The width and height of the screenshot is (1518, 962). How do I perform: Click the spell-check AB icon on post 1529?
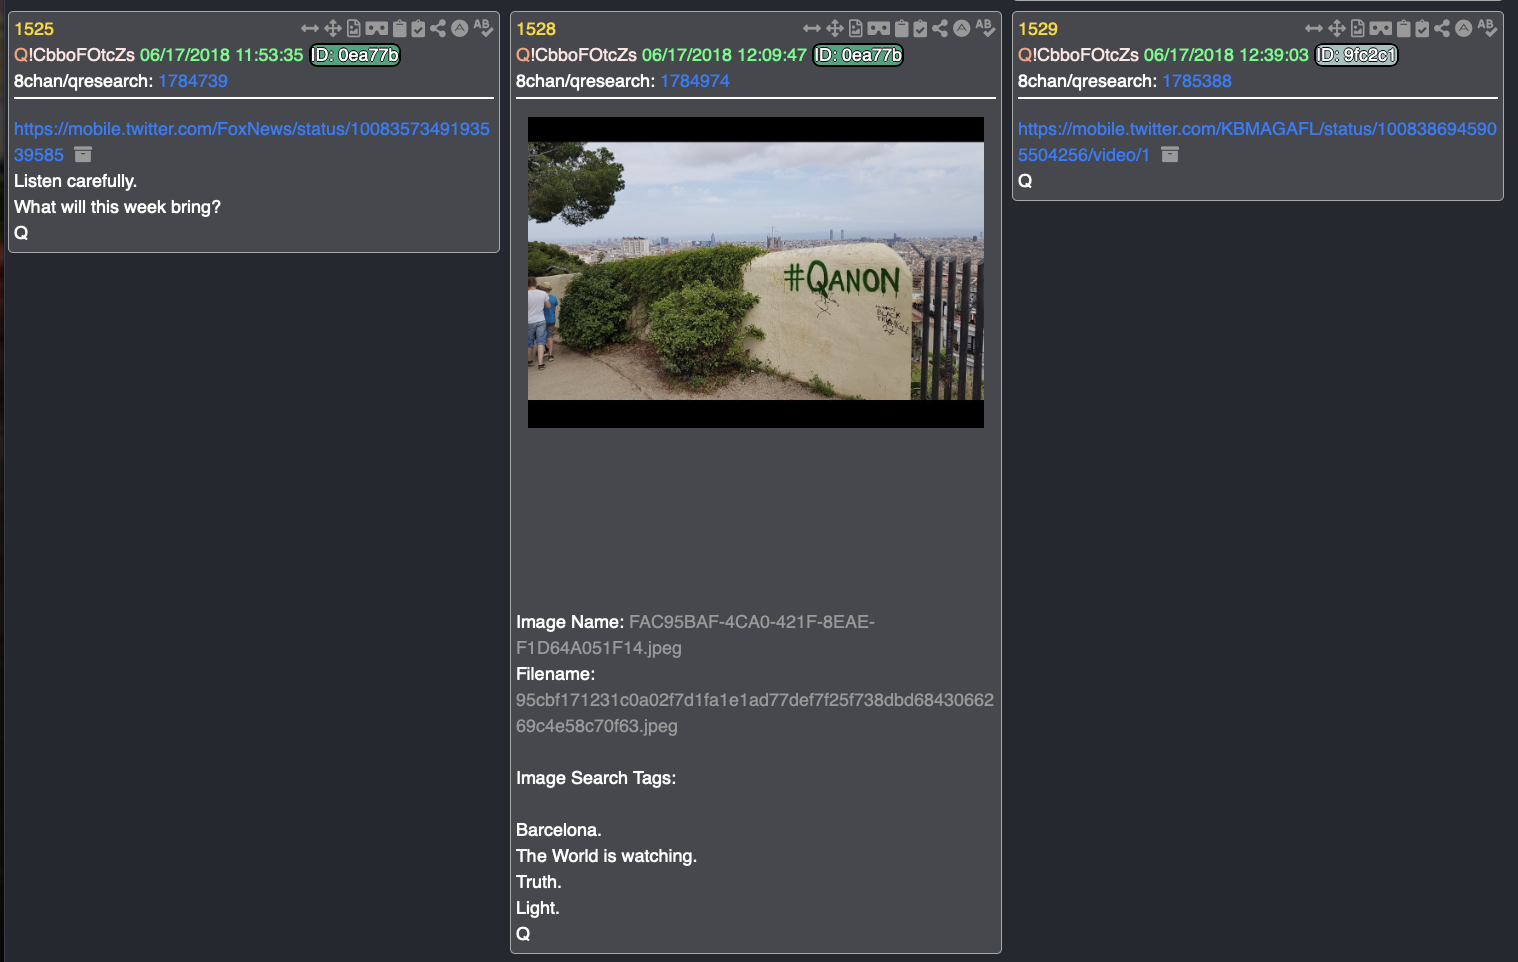[x=1487, y=28]
